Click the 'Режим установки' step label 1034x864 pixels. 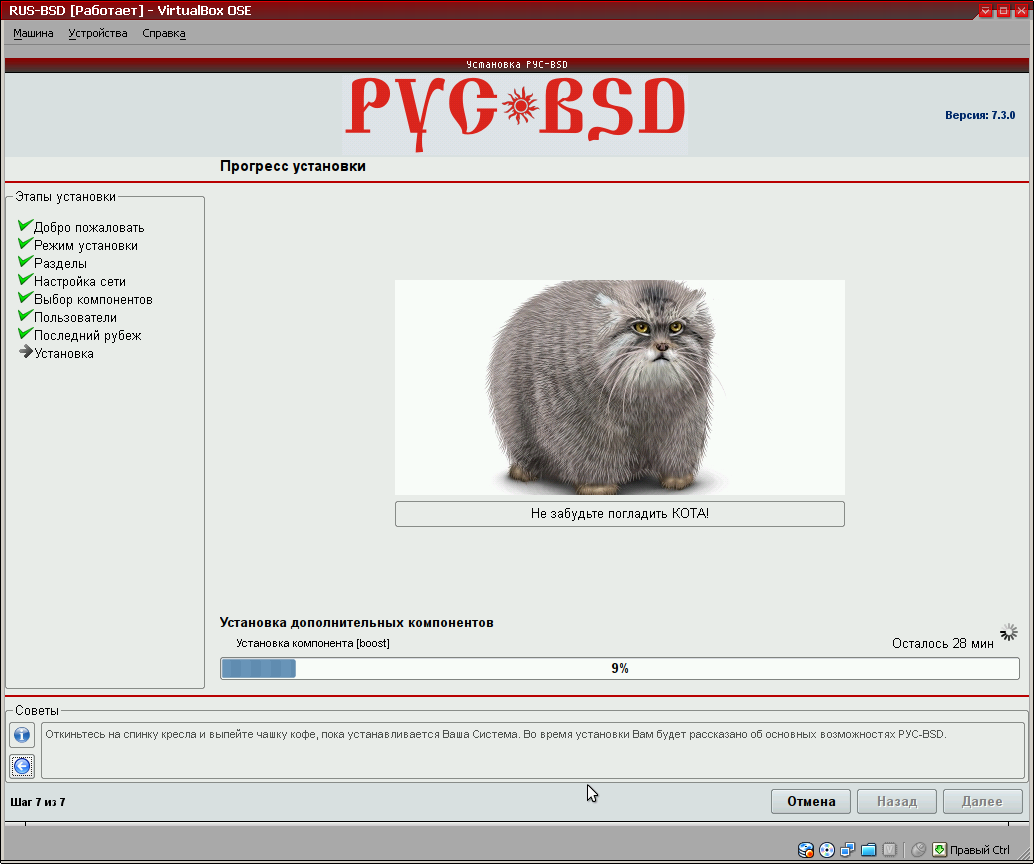[86, 245]
